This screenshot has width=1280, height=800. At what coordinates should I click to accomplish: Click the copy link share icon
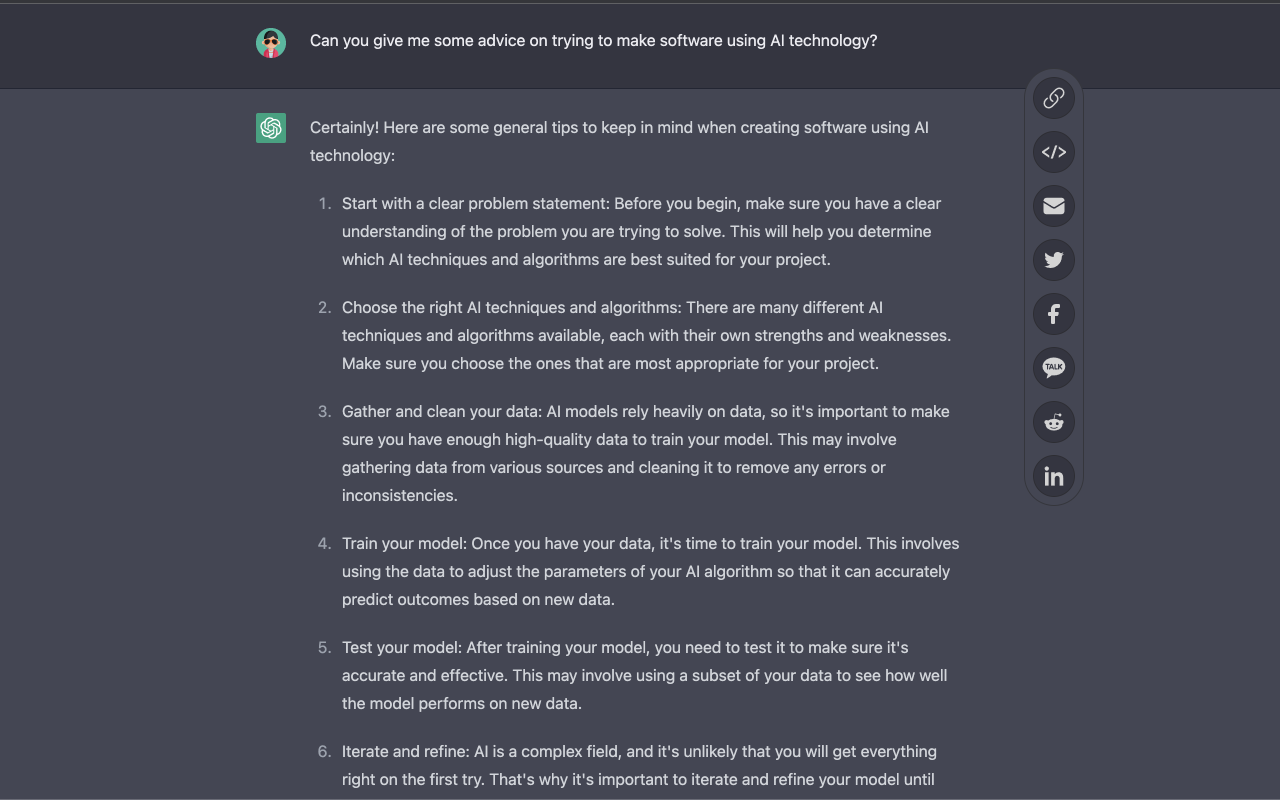pos(1053,98)
